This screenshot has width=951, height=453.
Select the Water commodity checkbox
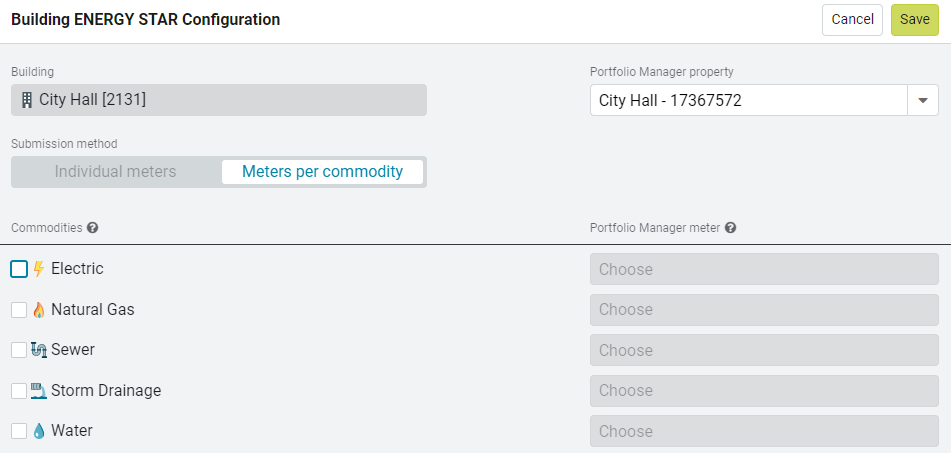tap(19, 431)
